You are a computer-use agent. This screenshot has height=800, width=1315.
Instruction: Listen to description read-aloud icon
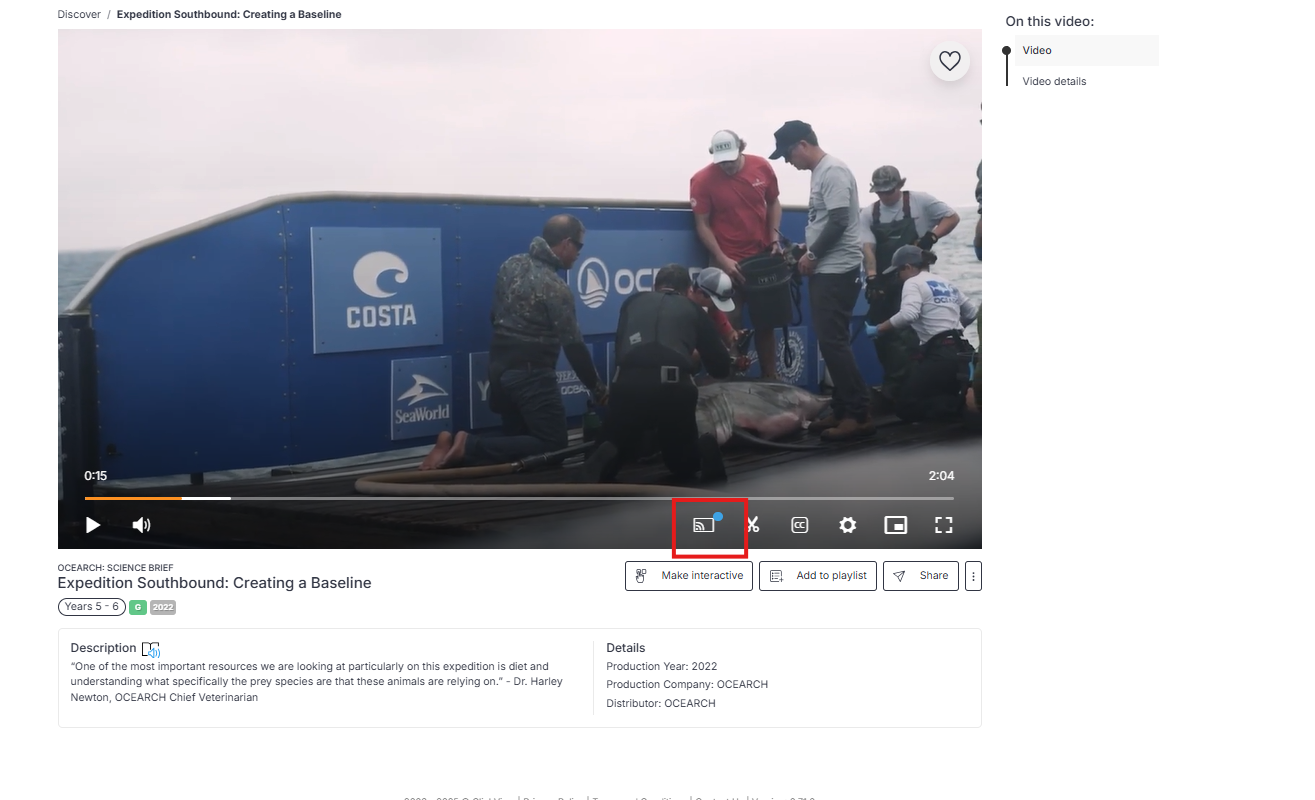pyautogui.click(x=151, y=649)
